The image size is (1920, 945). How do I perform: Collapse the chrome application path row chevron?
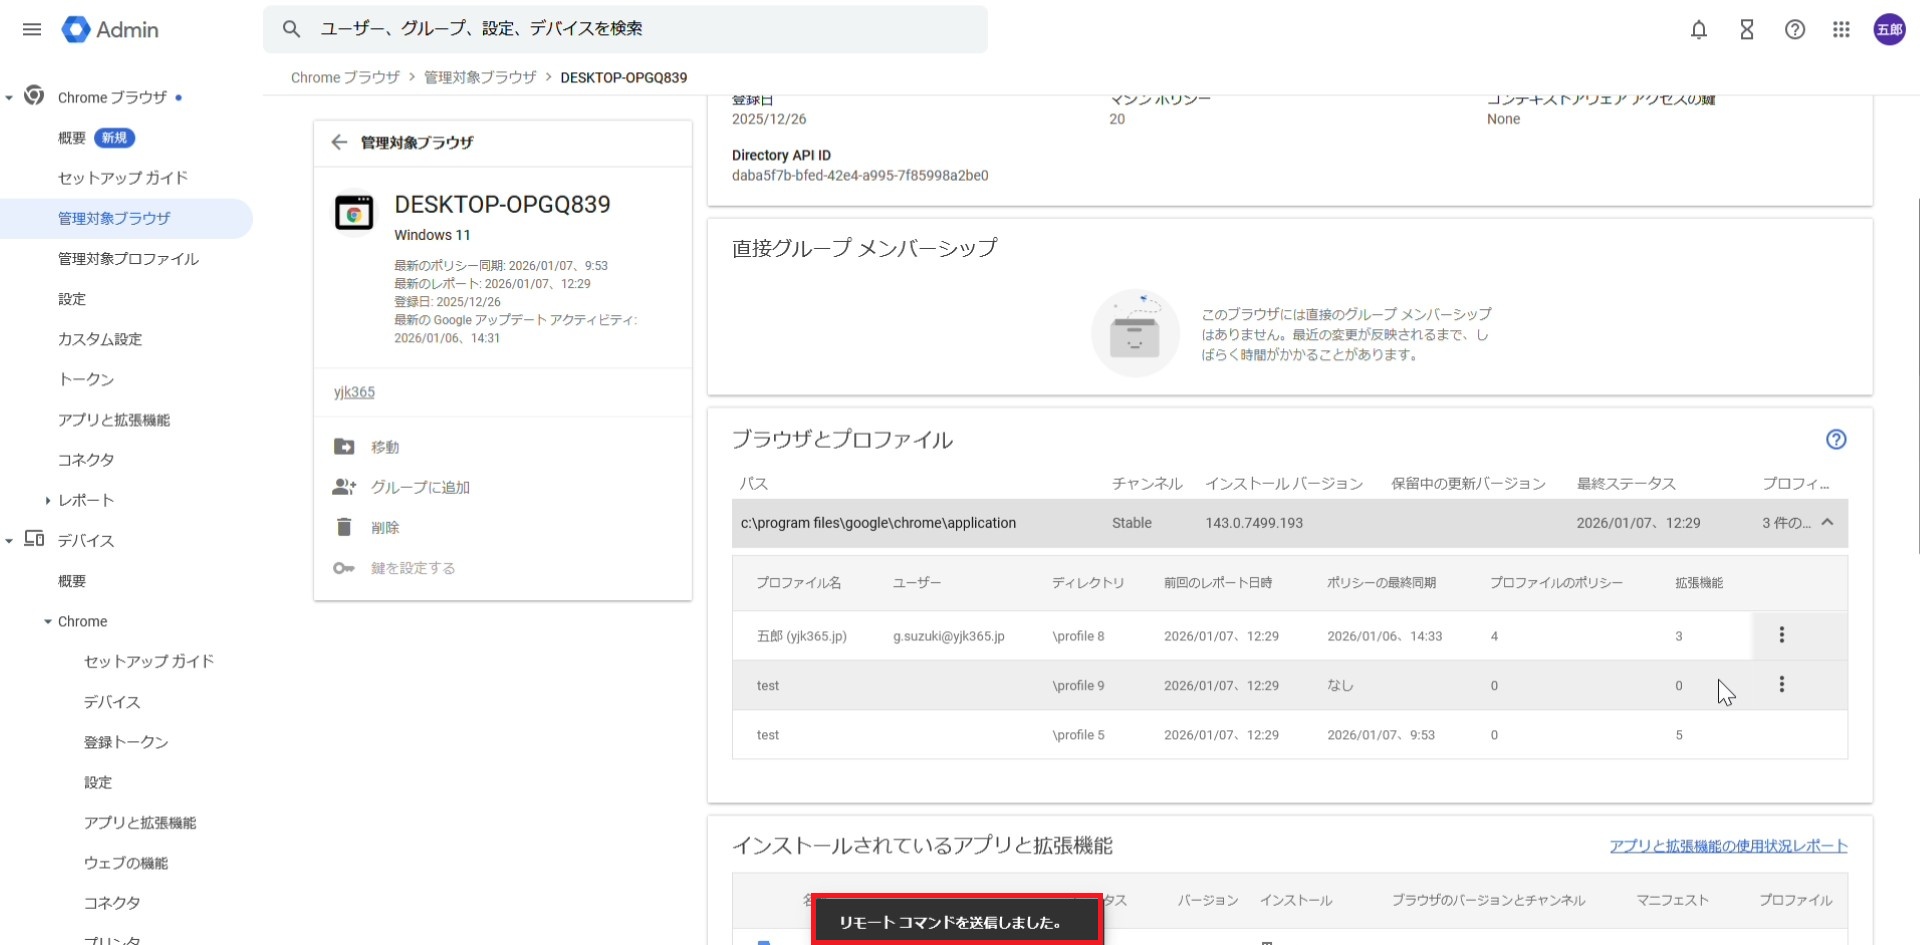click(x=1827, y=523)
